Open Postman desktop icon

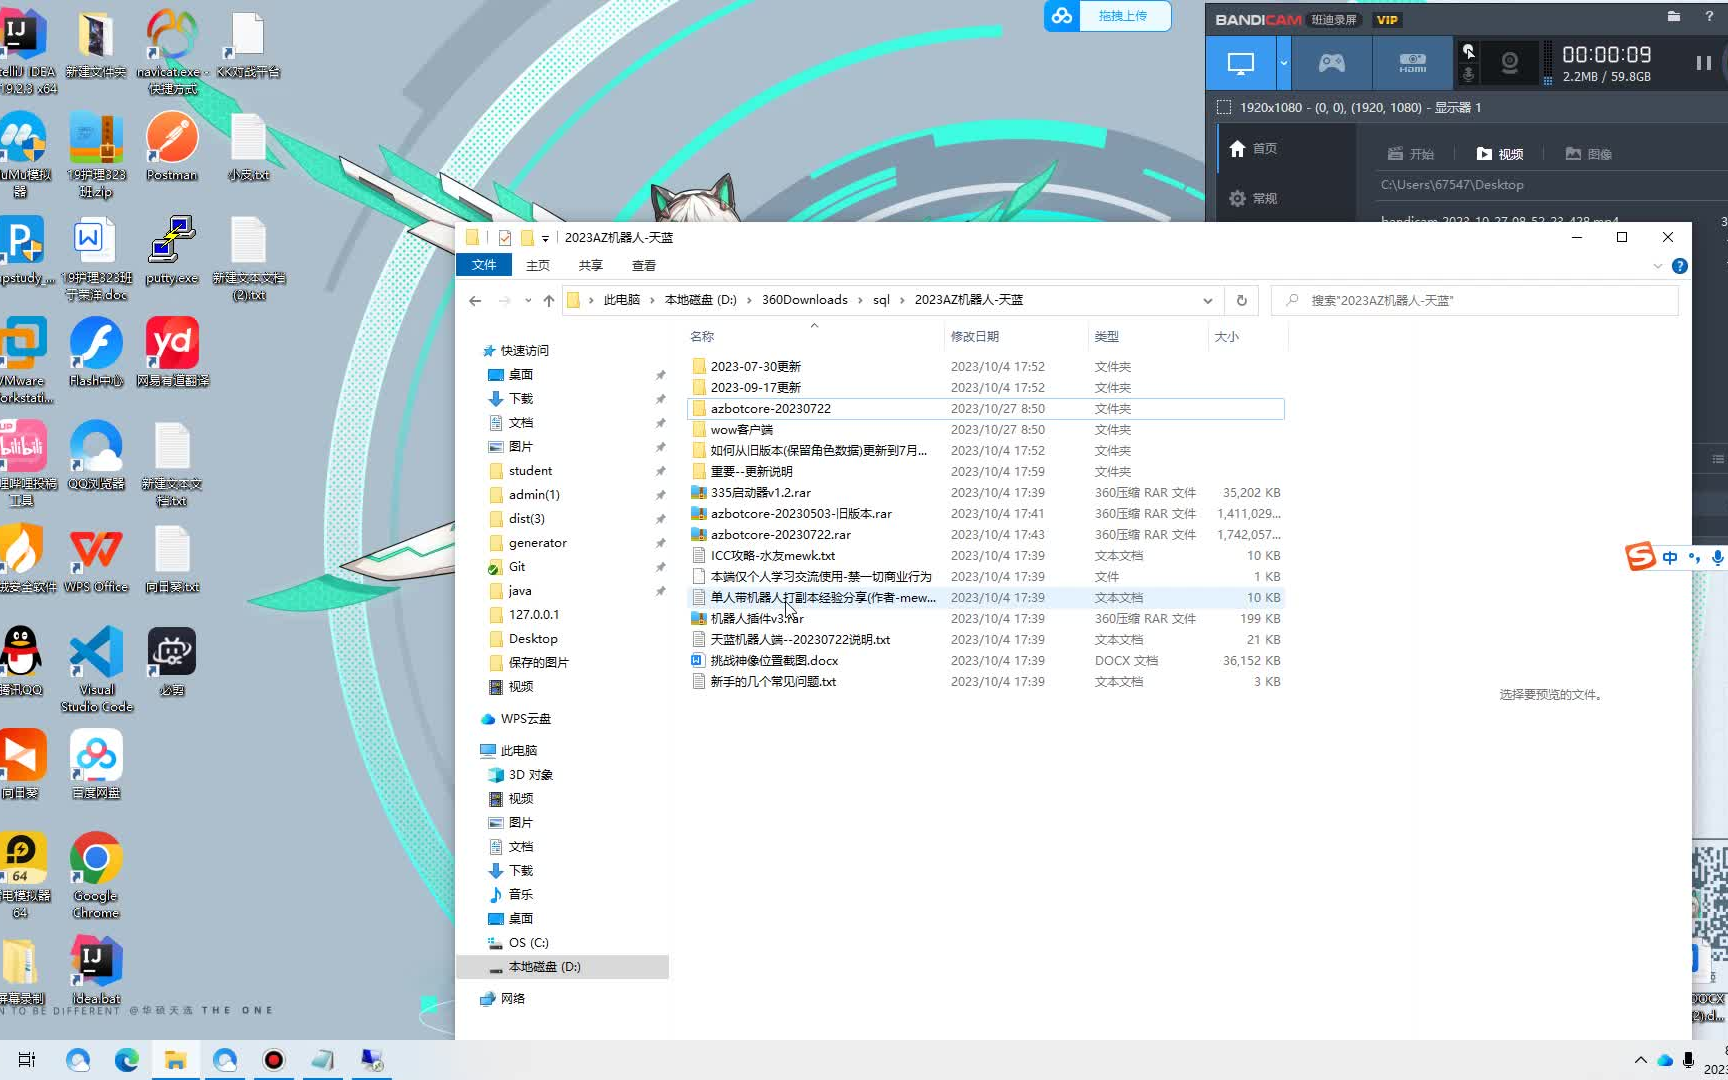(172, 146)
